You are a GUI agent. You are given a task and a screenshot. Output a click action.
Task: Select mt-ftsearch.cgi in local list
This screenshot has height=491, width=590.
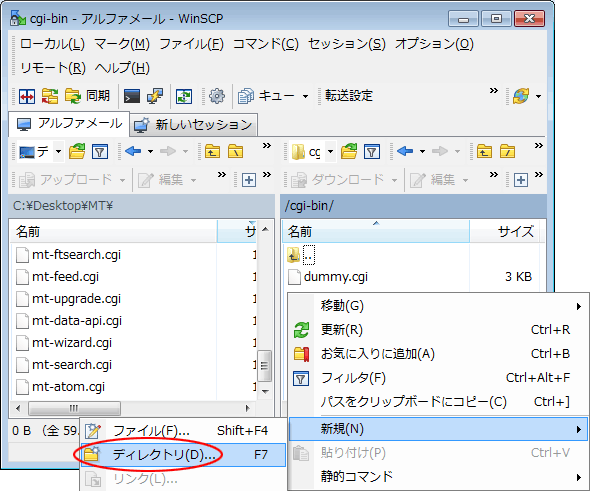(76, 255)
